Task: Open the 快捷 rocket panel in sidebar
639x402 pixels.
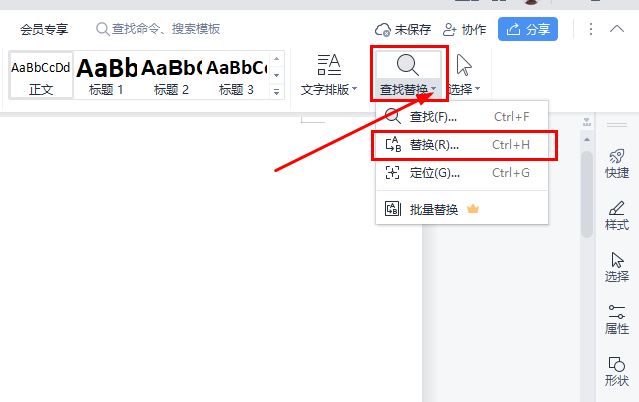Action: point(617,163)
